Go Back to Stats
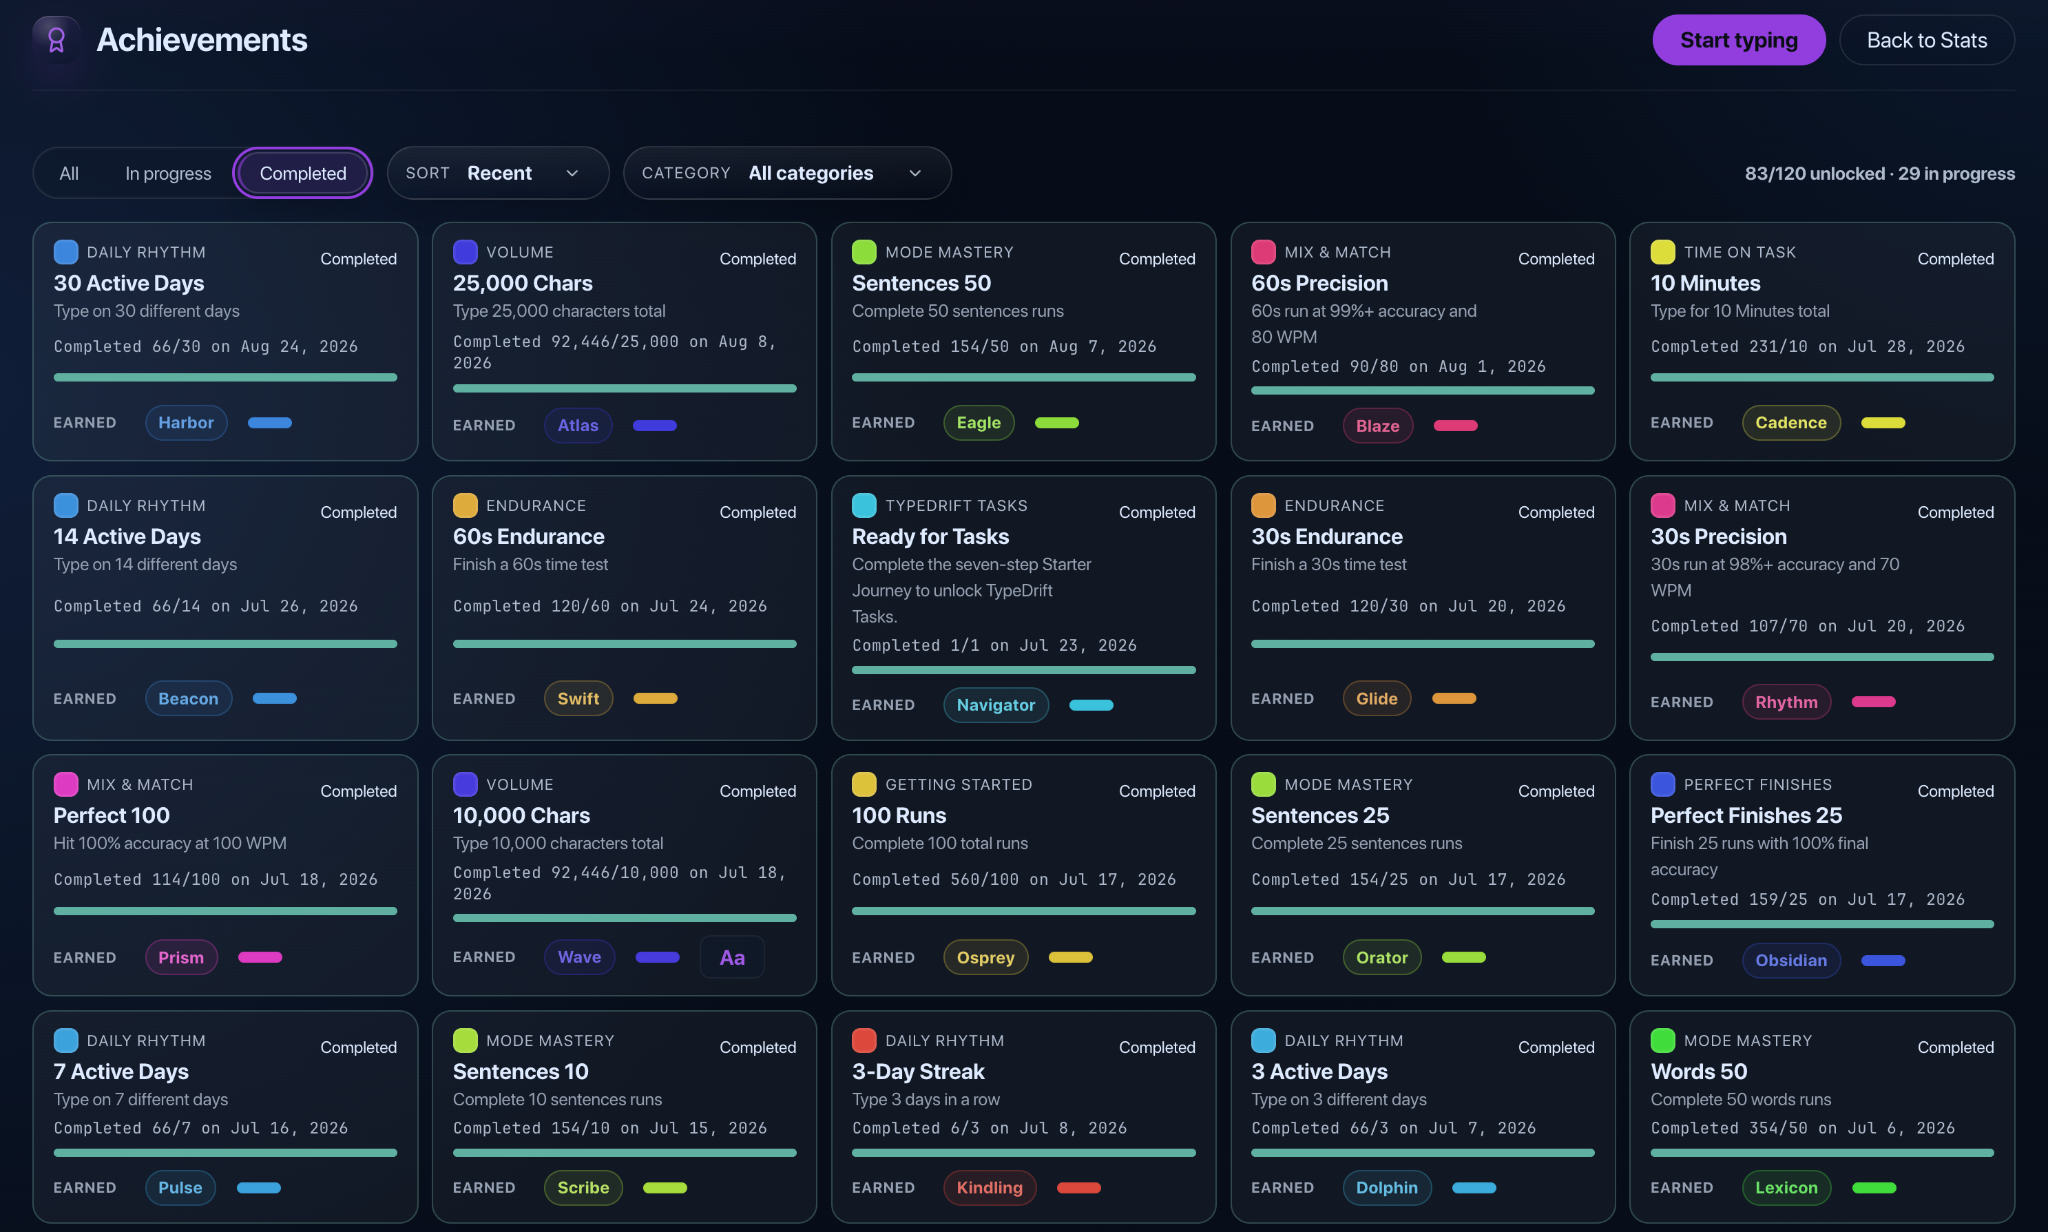 tap(1927, 40)
